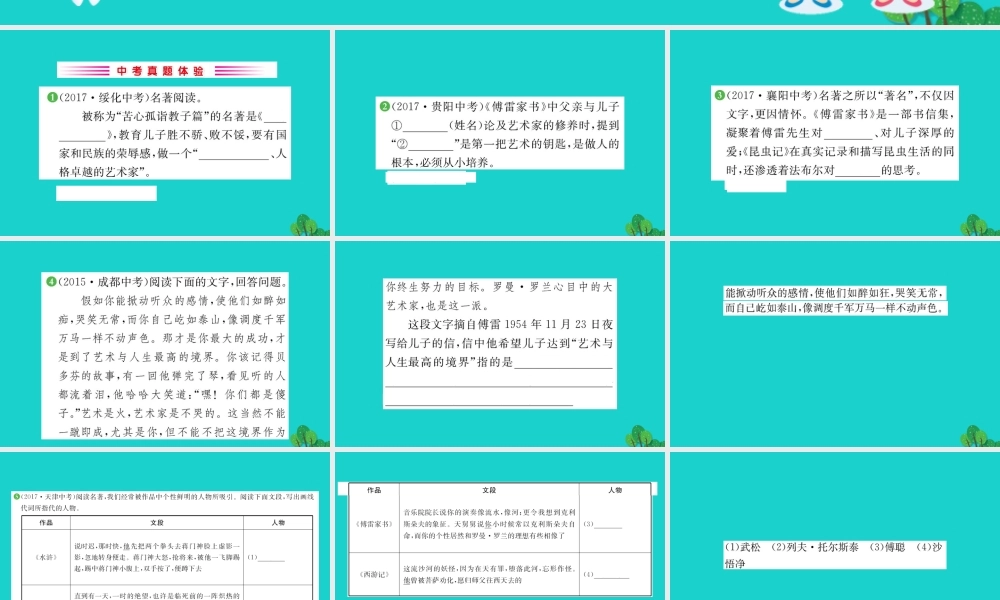Click the green number 4 bullet icon
1000x600 pixels.
pyautogui.click(x=51, y=281)
